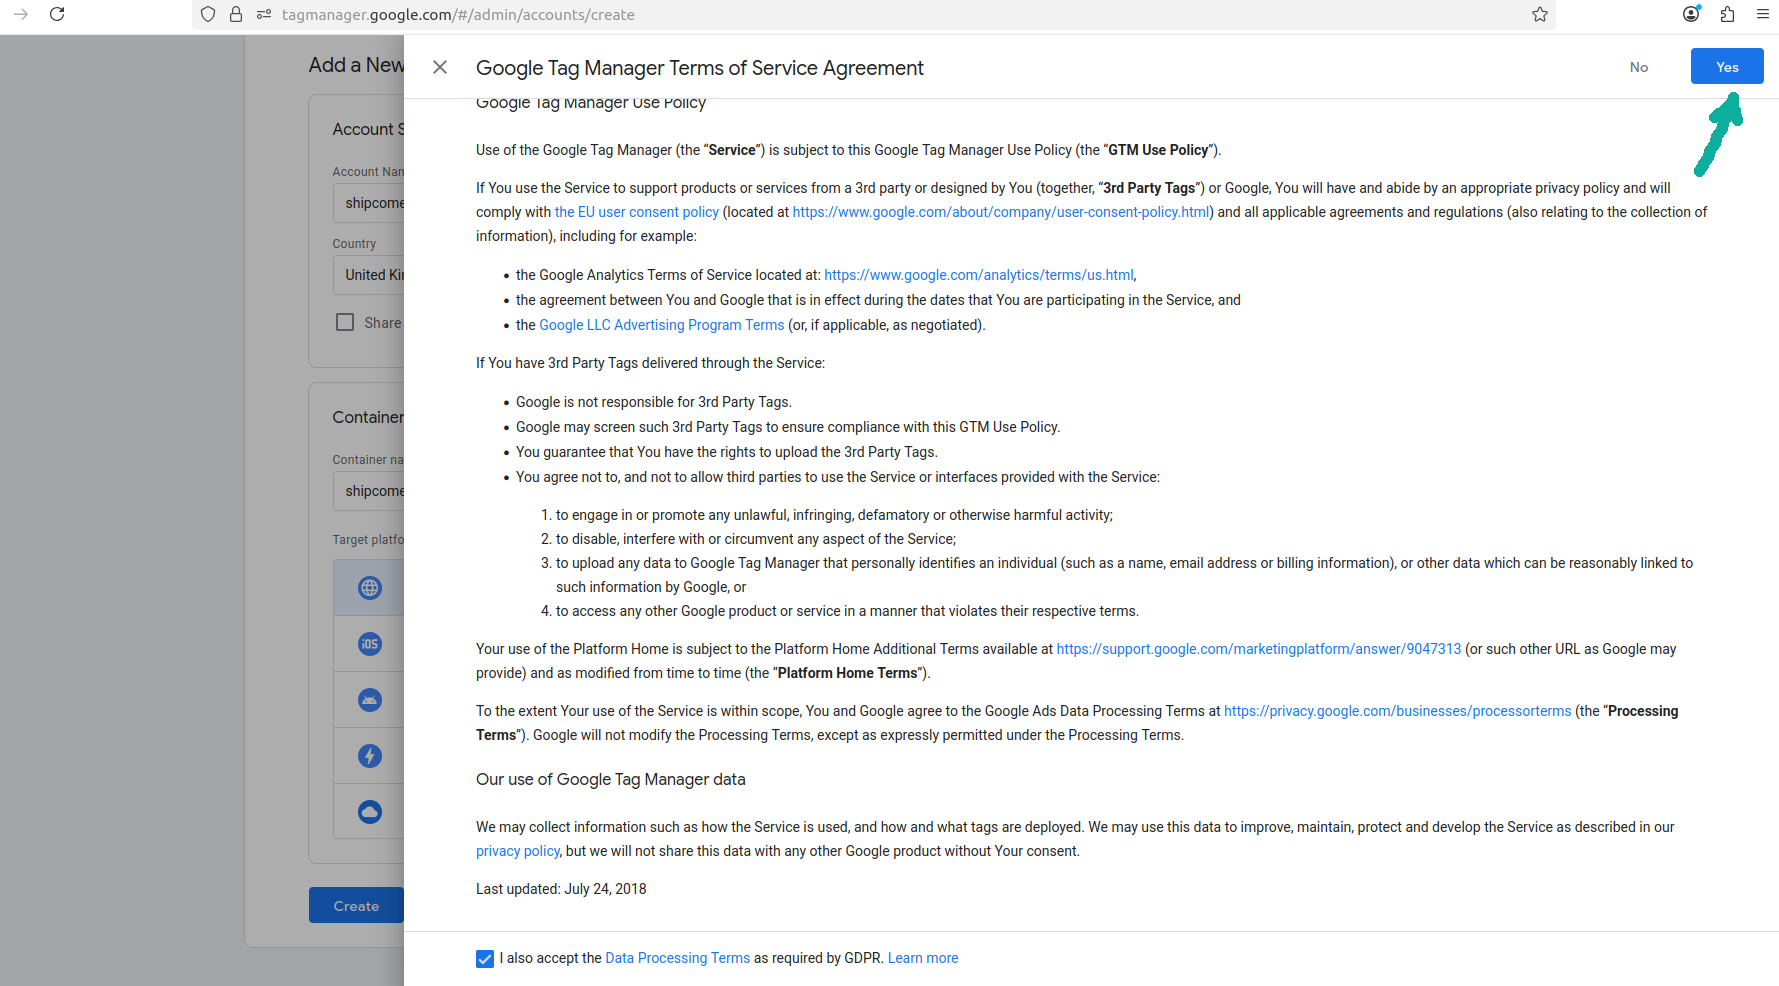Click the Create button behind the dialog
This screenshot has width=1779, height=986.
tap(356, 905)
